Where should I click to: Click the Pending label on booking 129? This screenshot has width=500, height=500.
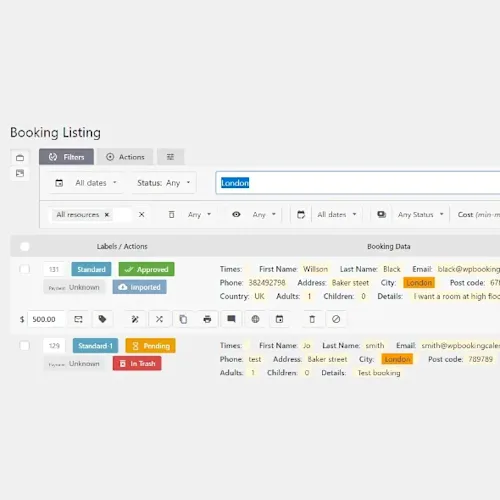[x=150, y=346]
